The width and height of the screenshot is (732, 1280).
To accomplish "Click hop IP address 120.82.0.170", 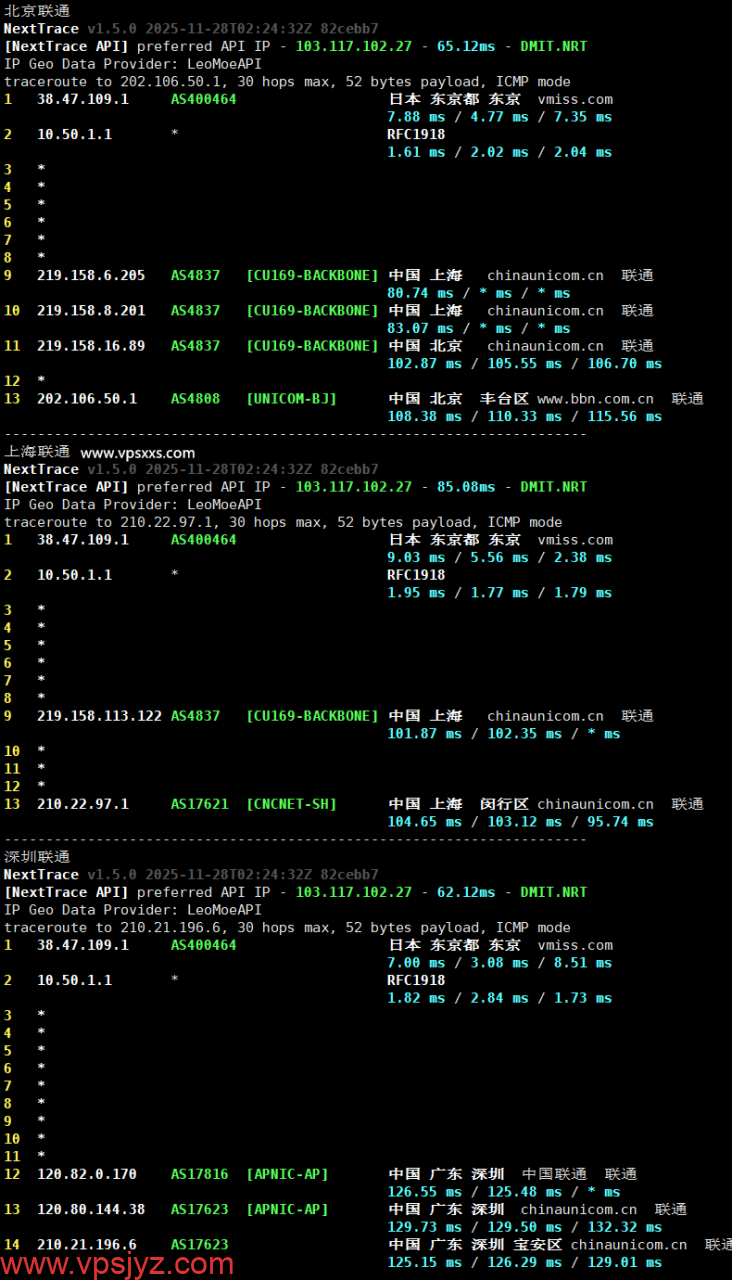I will (87, 1174).
